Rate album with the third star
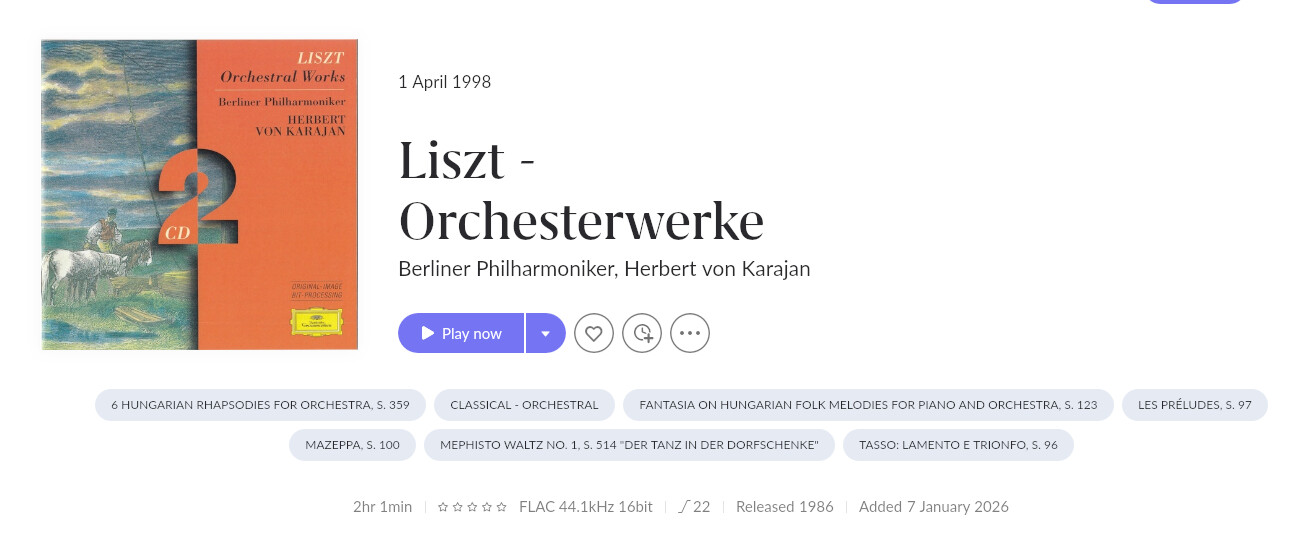This screenshot has width=1315, height=534. (x=472, y=507)
